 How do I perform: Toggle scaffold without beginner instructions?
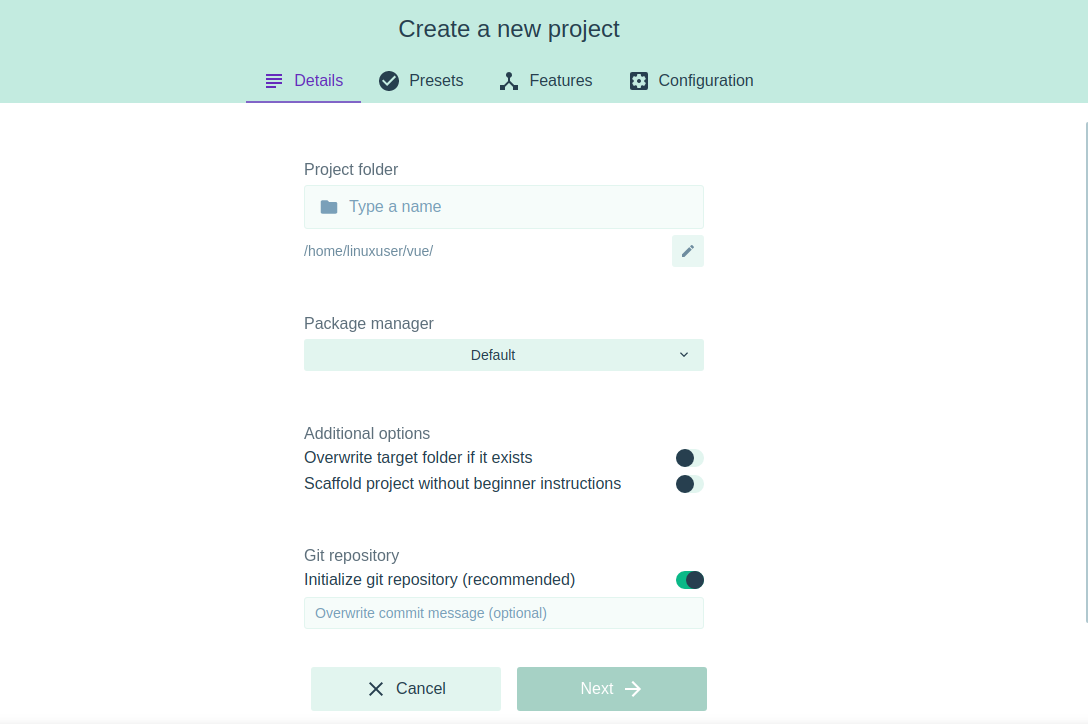click(x=689, y=484)
